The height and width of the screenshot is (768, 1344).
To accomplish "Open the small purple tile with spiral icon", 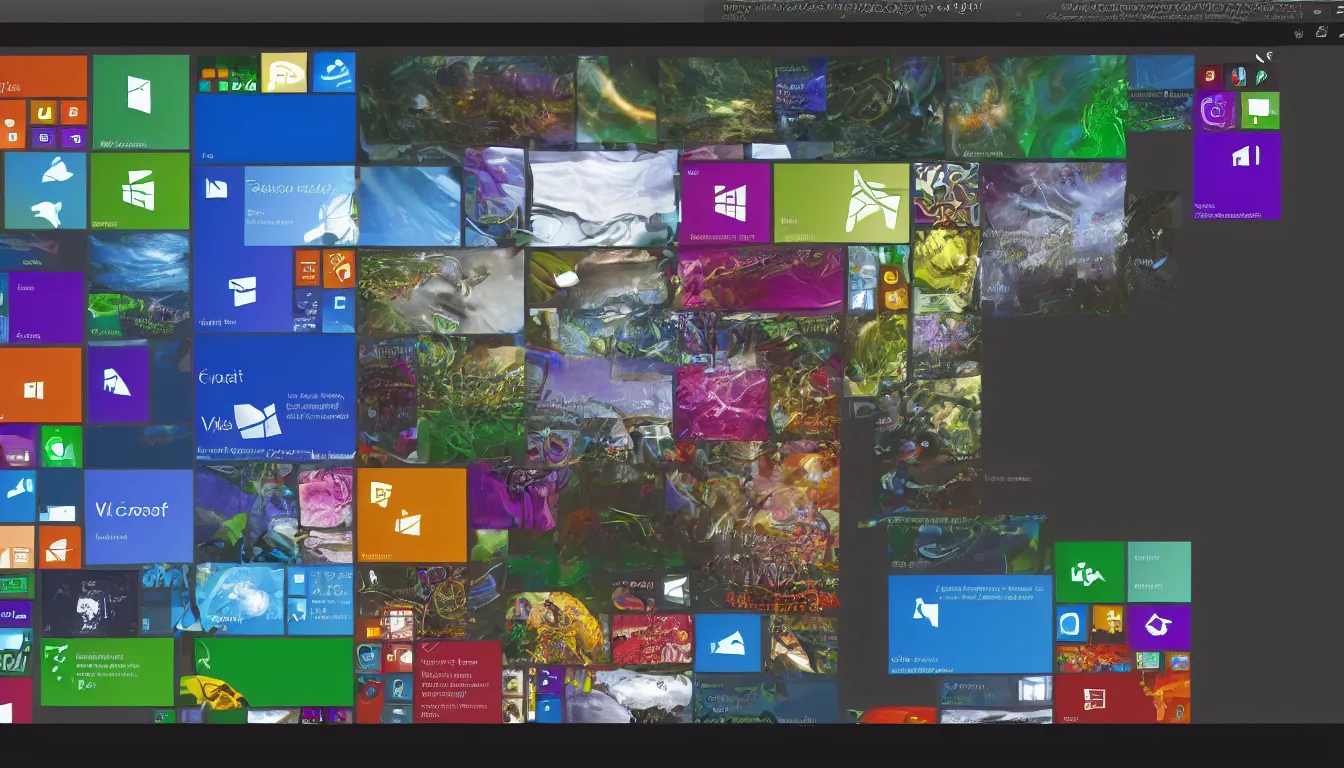I will [x=1216, y=110].
